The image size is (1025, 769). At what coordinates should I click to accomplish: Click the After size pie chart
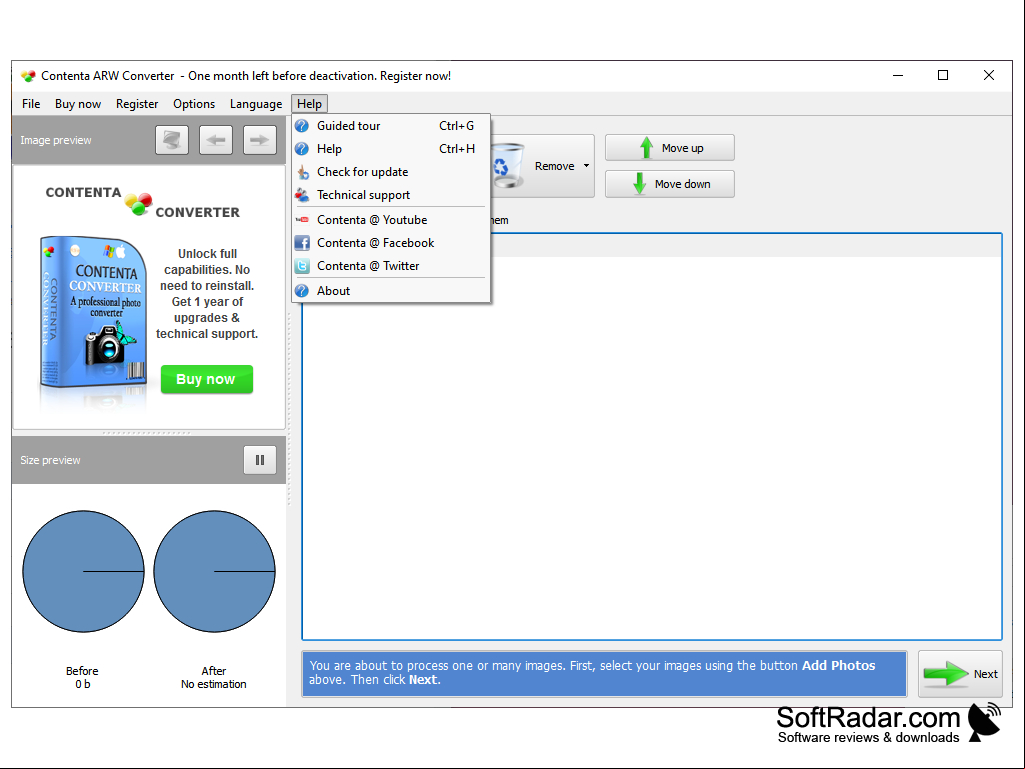coord(214,572)
